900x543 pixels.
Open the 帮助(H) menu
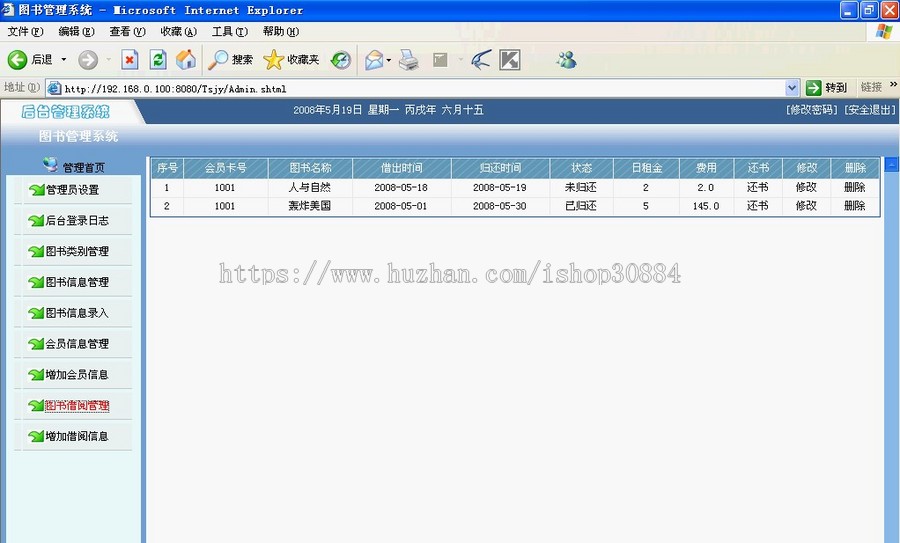tap(281, 32)
